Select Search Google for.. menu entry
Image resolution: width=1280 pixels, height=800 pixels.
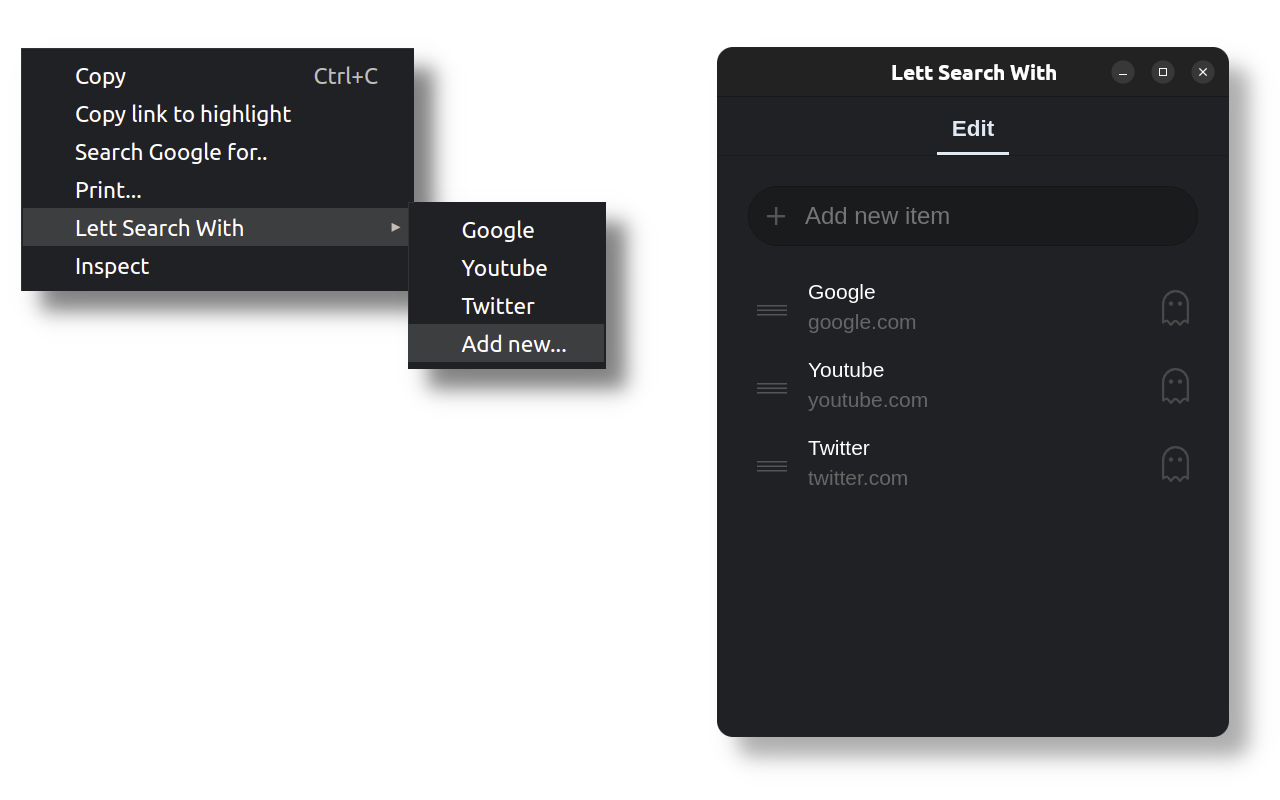171,152
